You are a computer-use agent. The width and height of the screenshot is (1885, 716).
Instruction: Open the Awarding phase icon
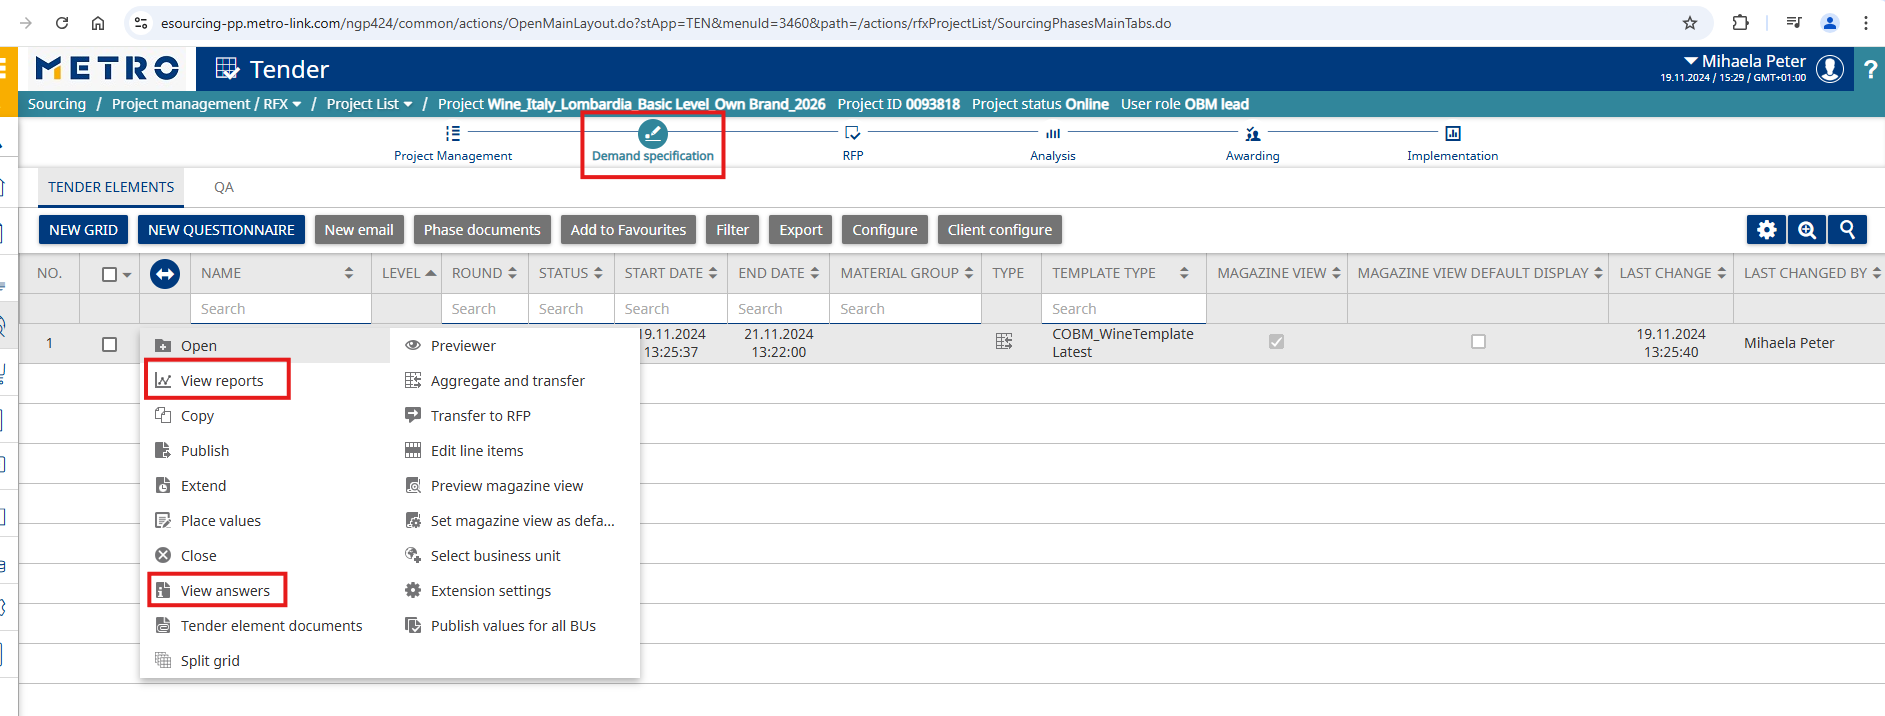[1253, 133]
